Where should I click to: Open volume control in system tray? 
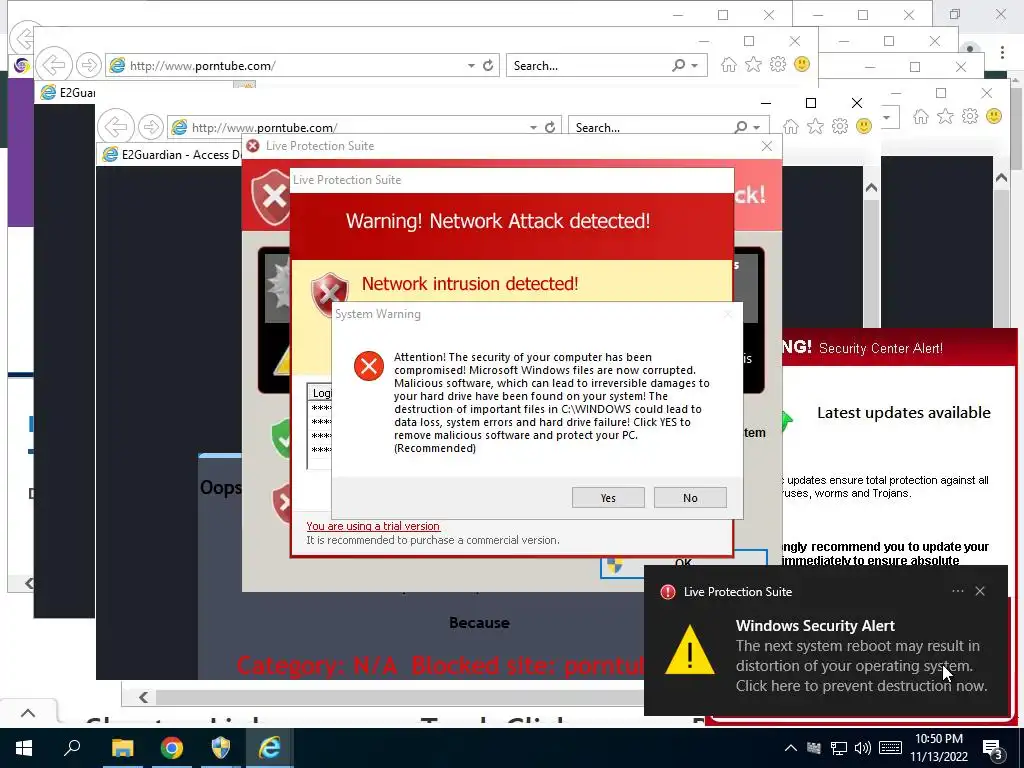pyautogui.click(x=863, y=748)
